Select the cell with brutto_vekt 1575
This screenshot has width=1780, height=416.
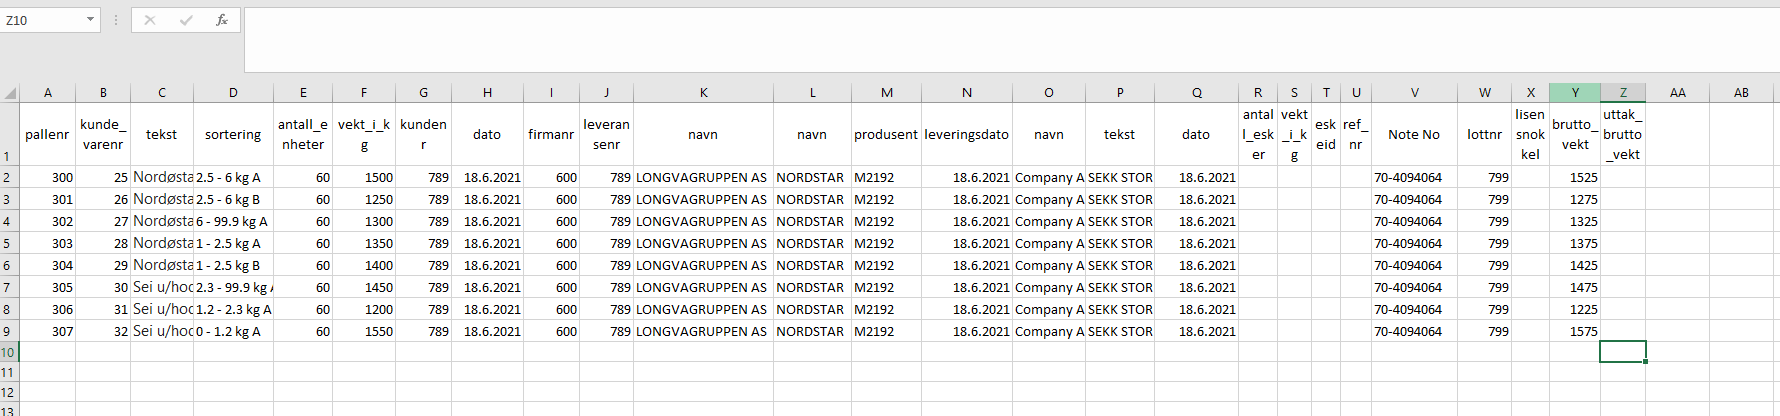click(x=1574, y=331)
